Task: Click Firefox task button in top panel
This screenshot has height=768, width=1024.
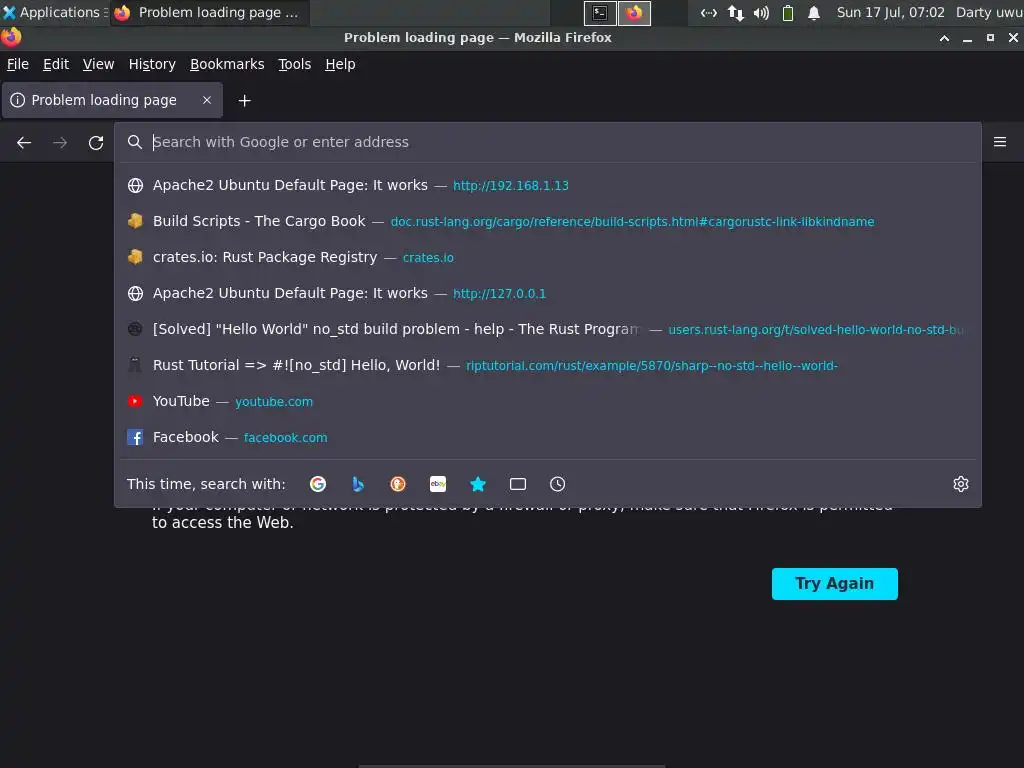Action: 209,12
